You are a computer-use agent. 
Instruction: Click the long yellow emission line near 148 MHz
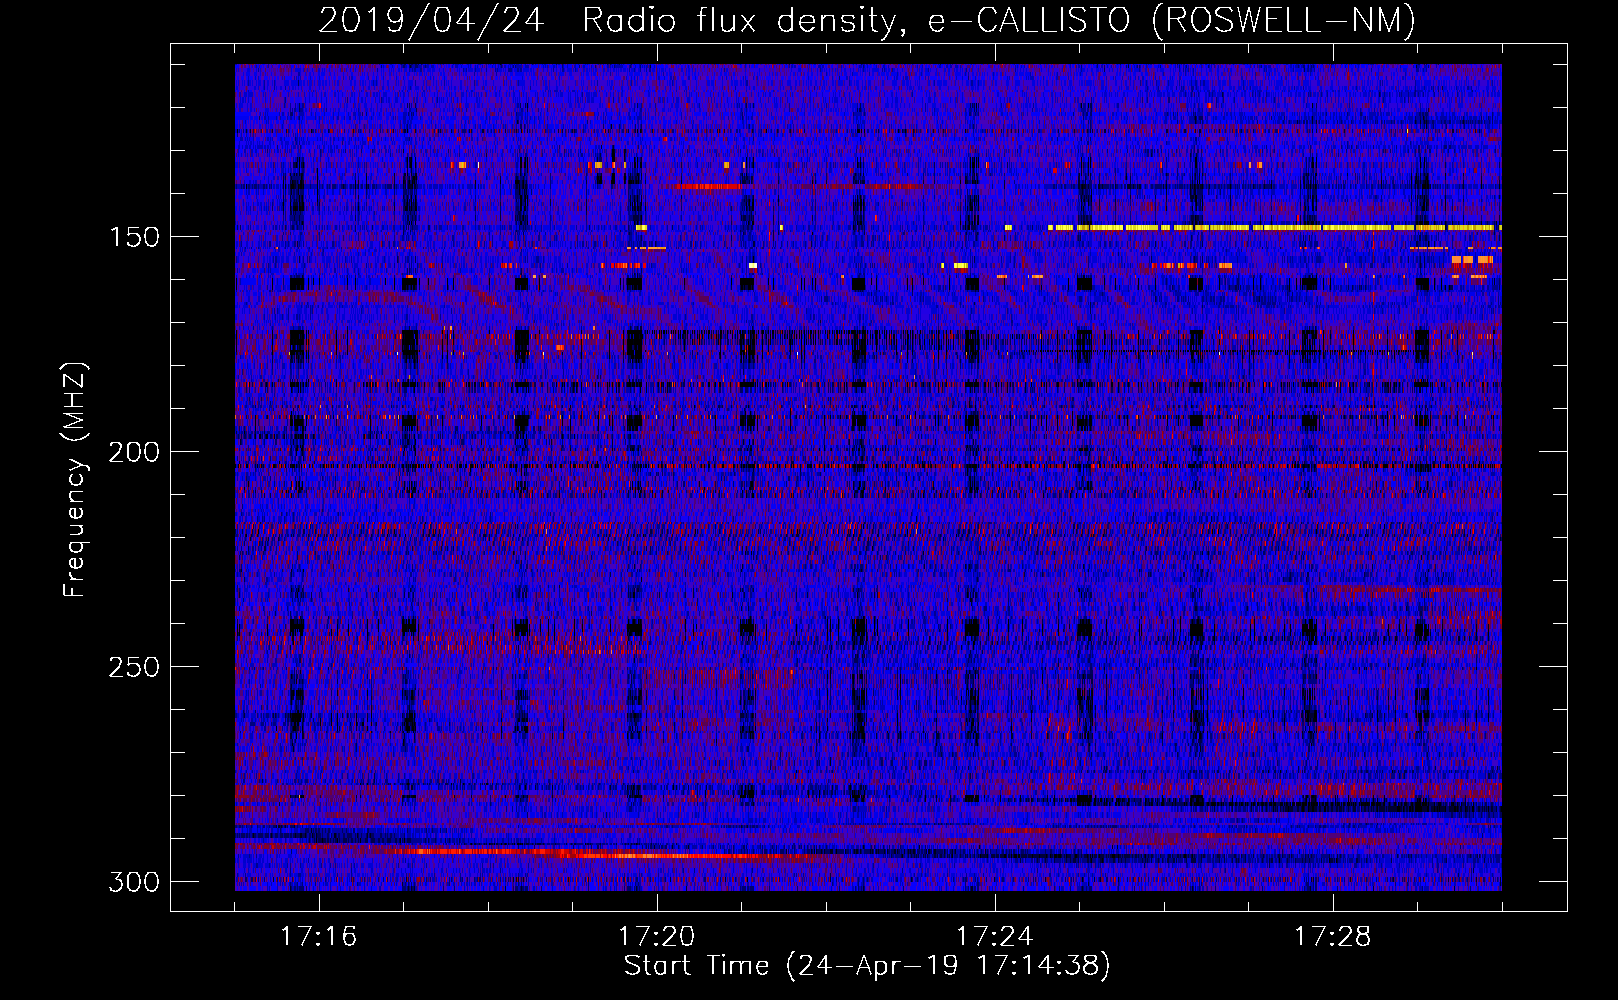tap(1274, 228)
